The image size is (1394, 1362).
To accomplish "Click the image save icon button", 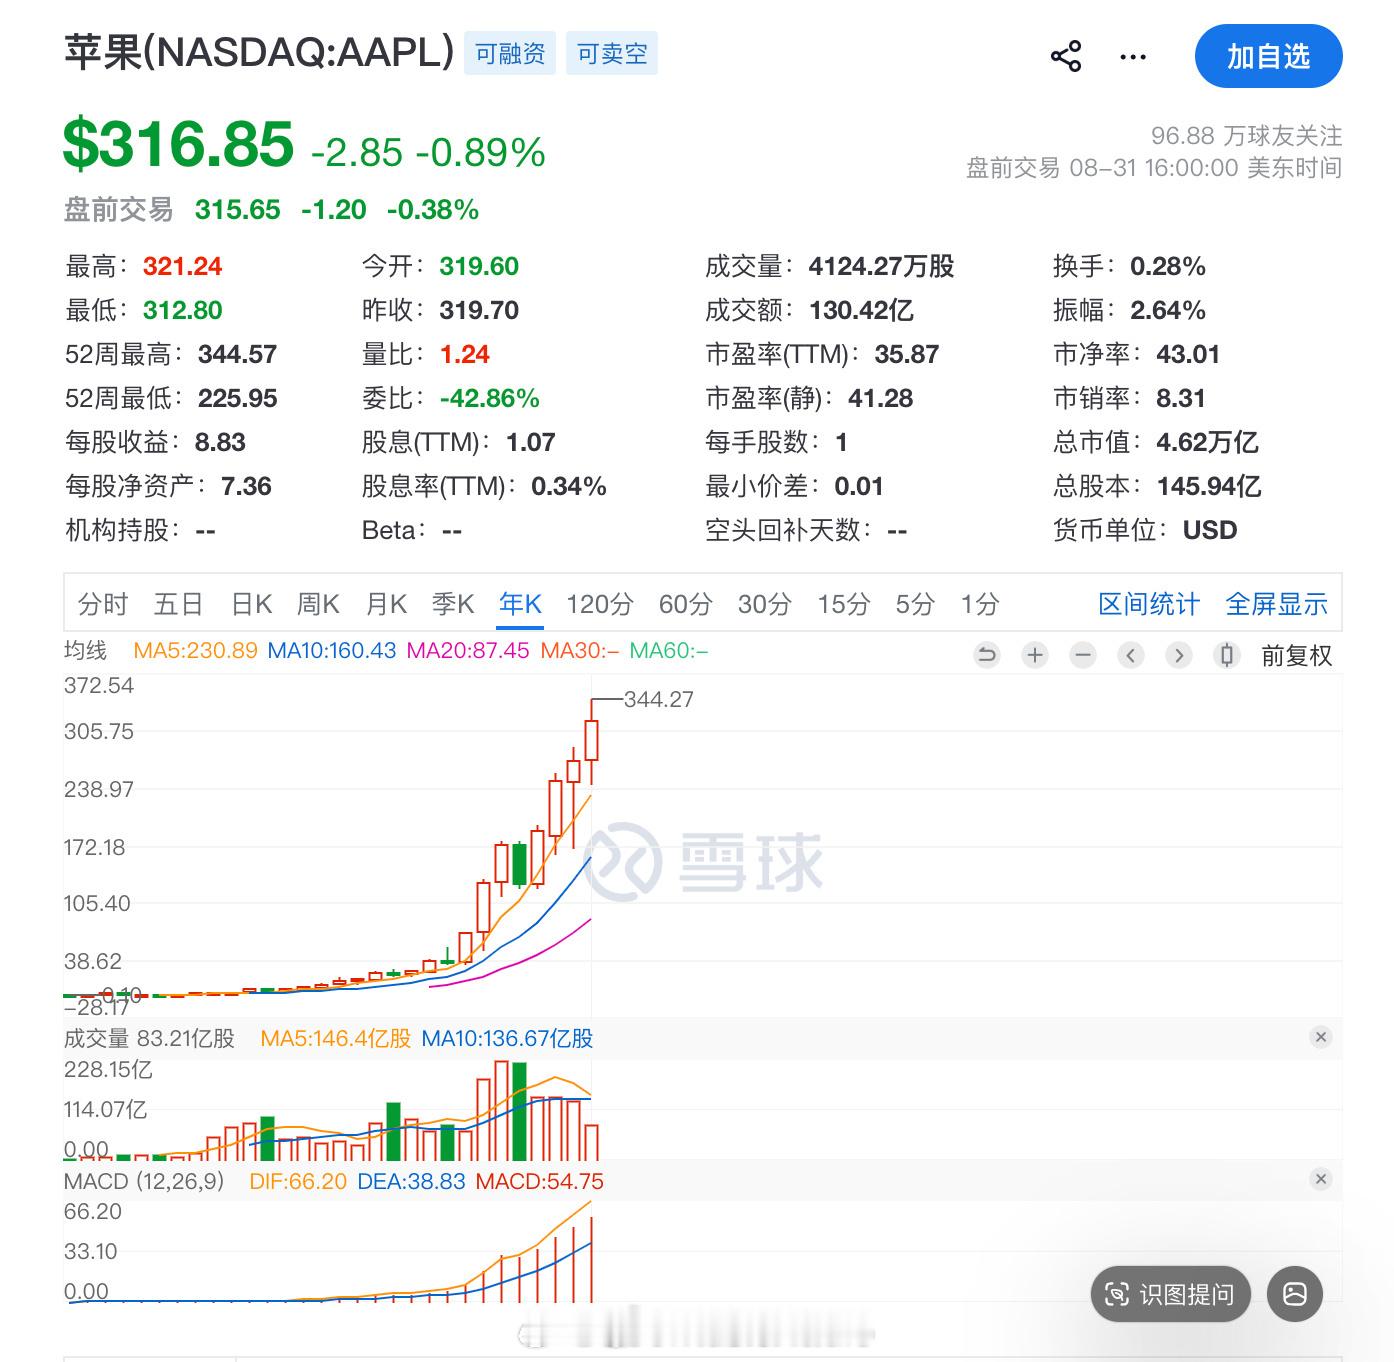I will tap(1295, 1294).
